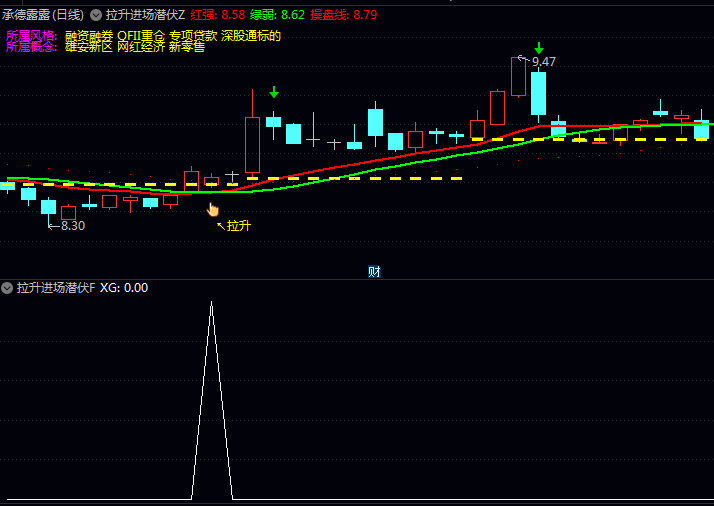This screenshot has height=506, width=714.
Task: Open the 雄安新区 concept tag
Action: tap(89, 47)
